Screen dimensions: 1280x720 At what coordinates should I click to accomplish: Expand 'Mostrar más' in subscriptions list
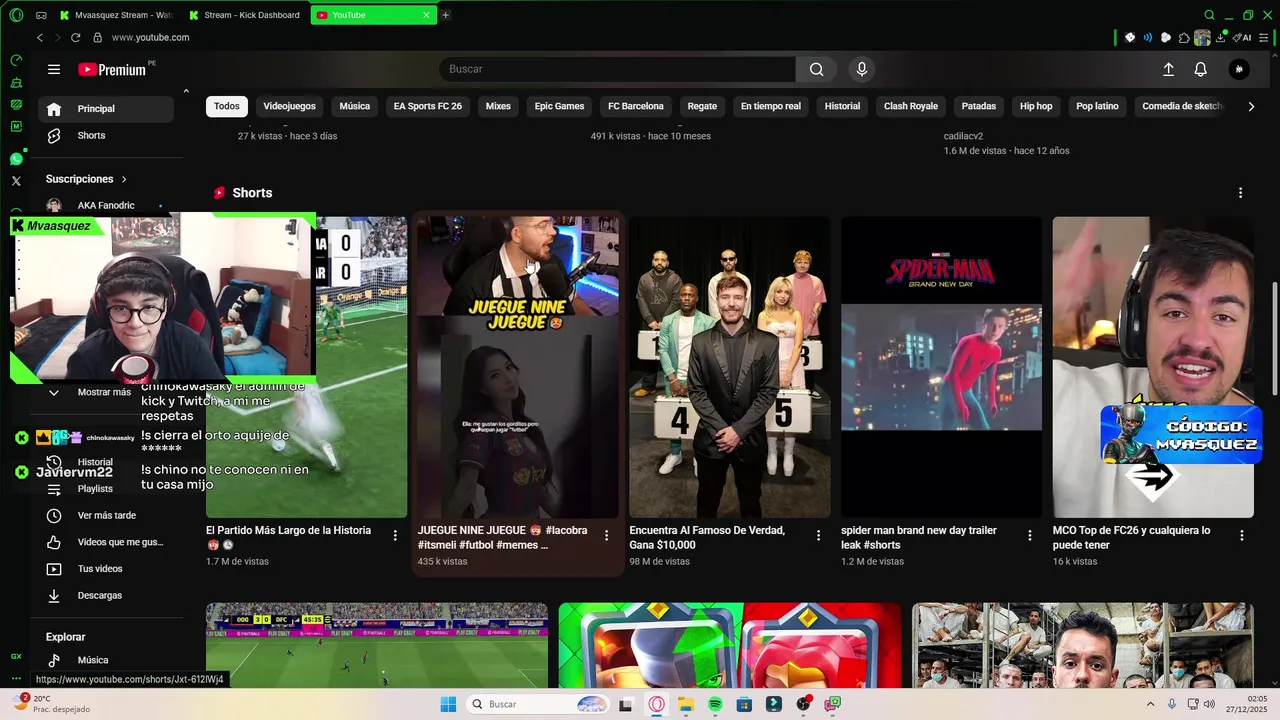click(105, 392)
